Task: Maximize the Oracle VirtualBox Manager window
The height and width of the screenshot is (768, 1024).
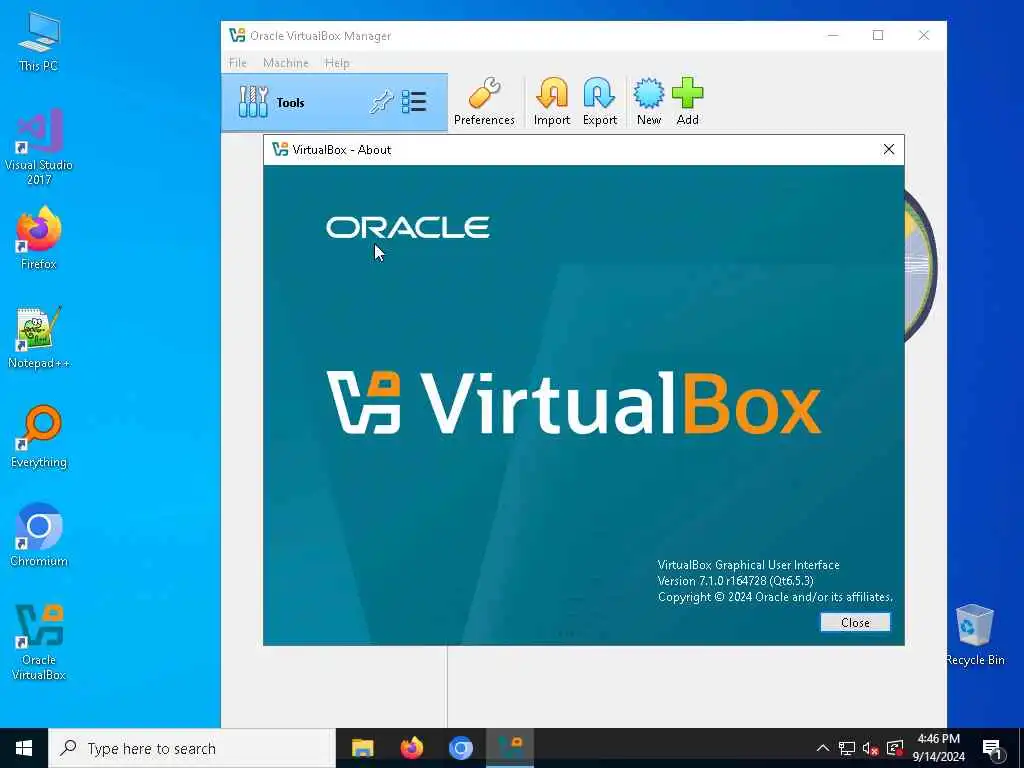Action: coord(878,35)
